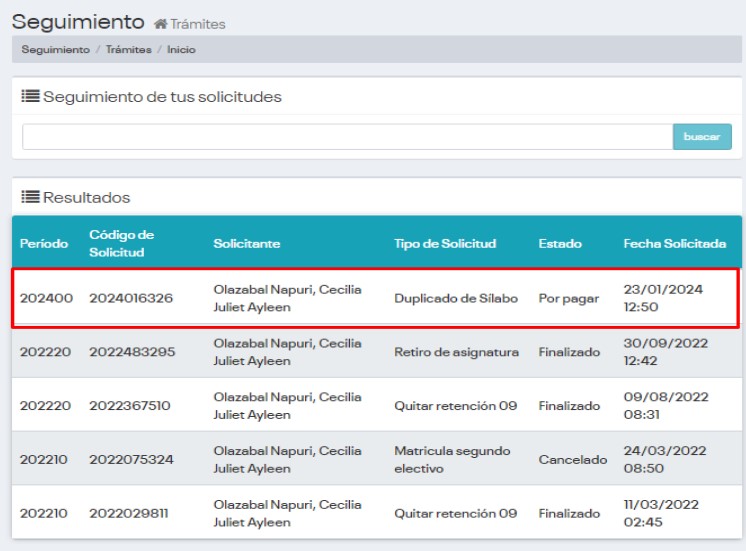The image size is (746, 551).
Task: Click the Estado column header
Action: [560, 243]
